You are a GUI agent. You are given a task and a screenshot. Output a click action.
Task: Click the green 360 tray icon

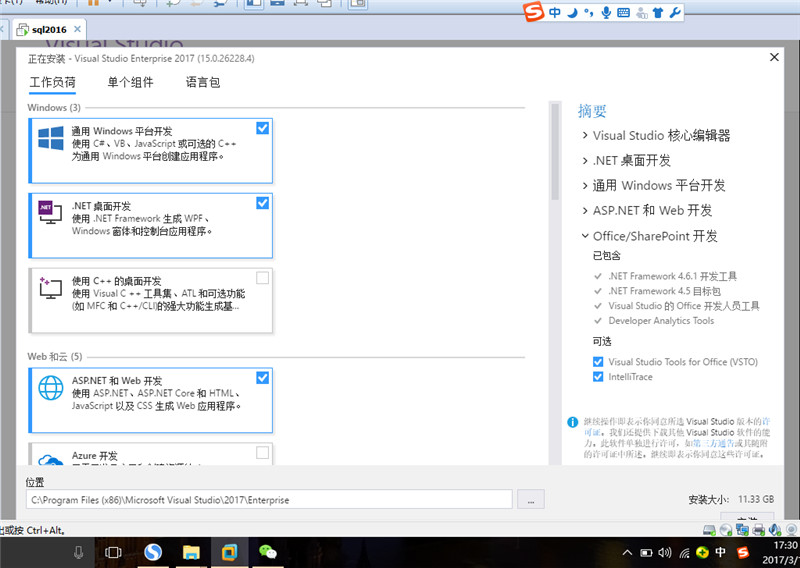coord(703,552)
